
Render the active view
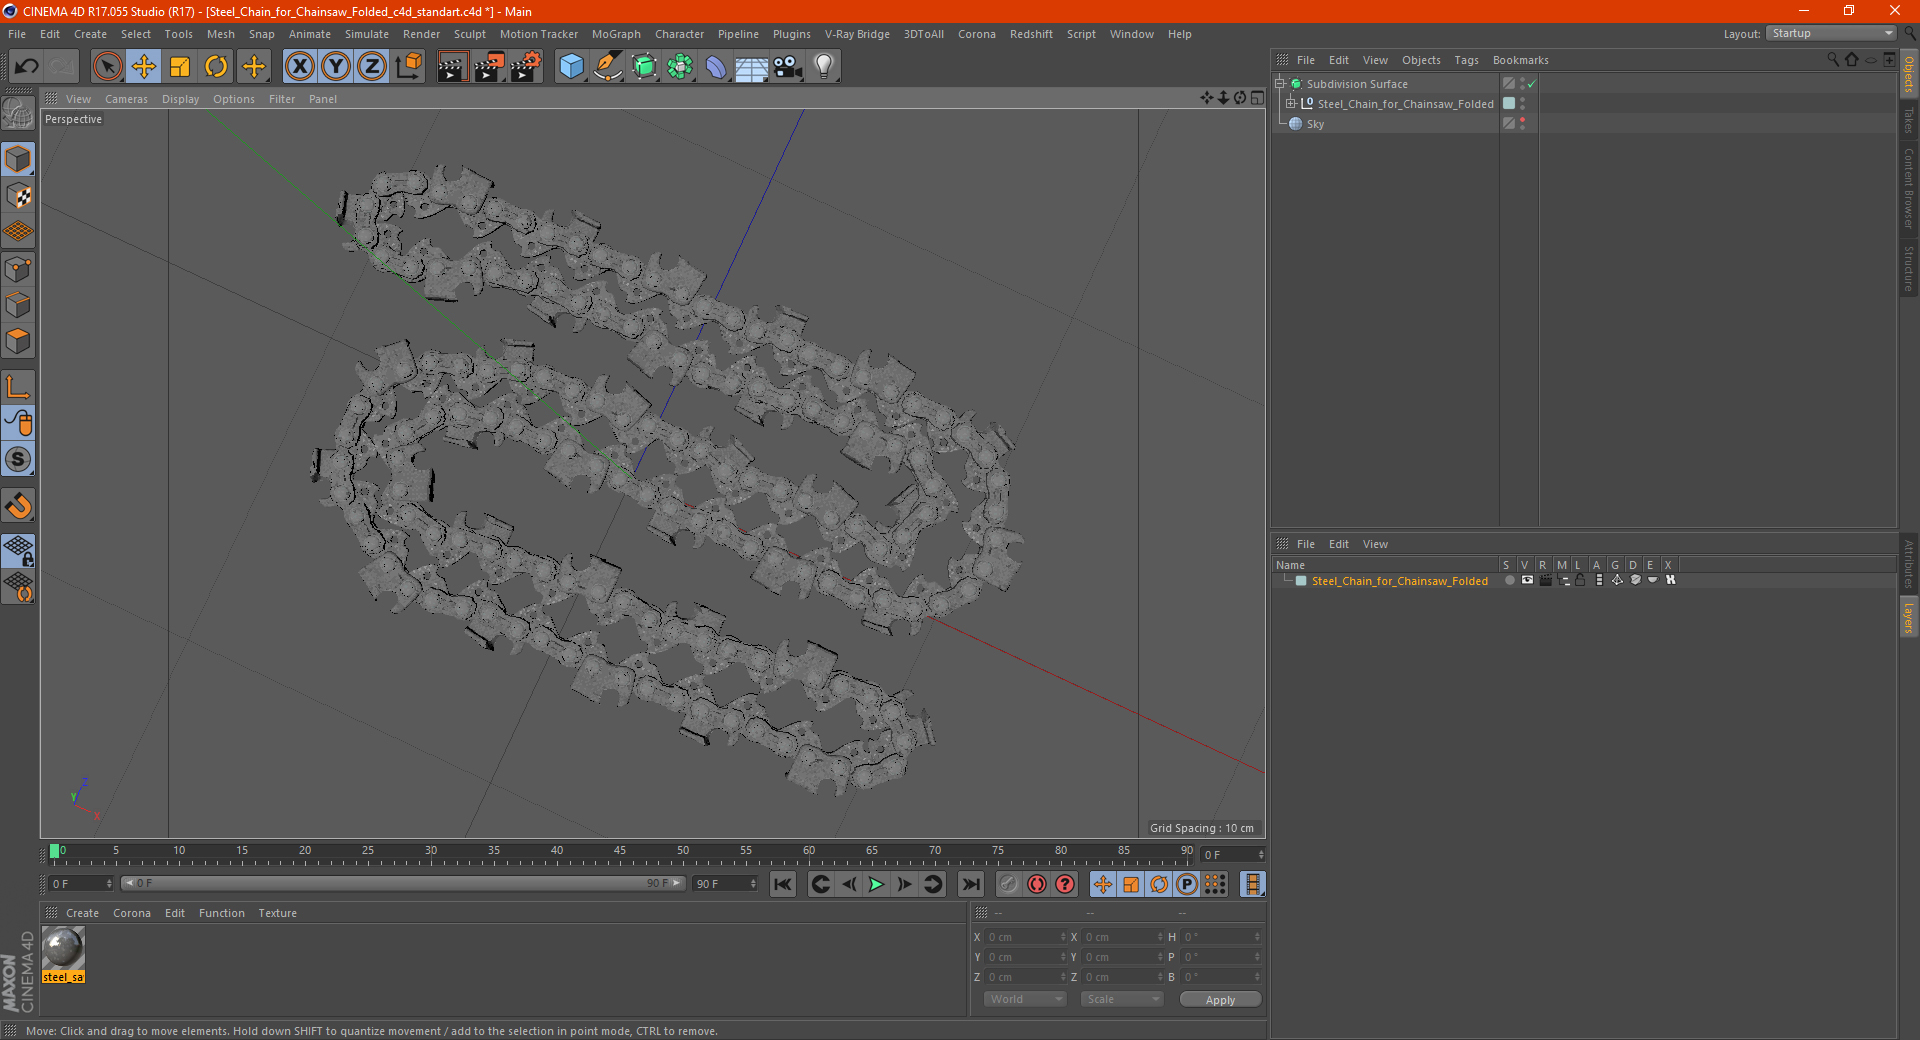click(452, 67)
